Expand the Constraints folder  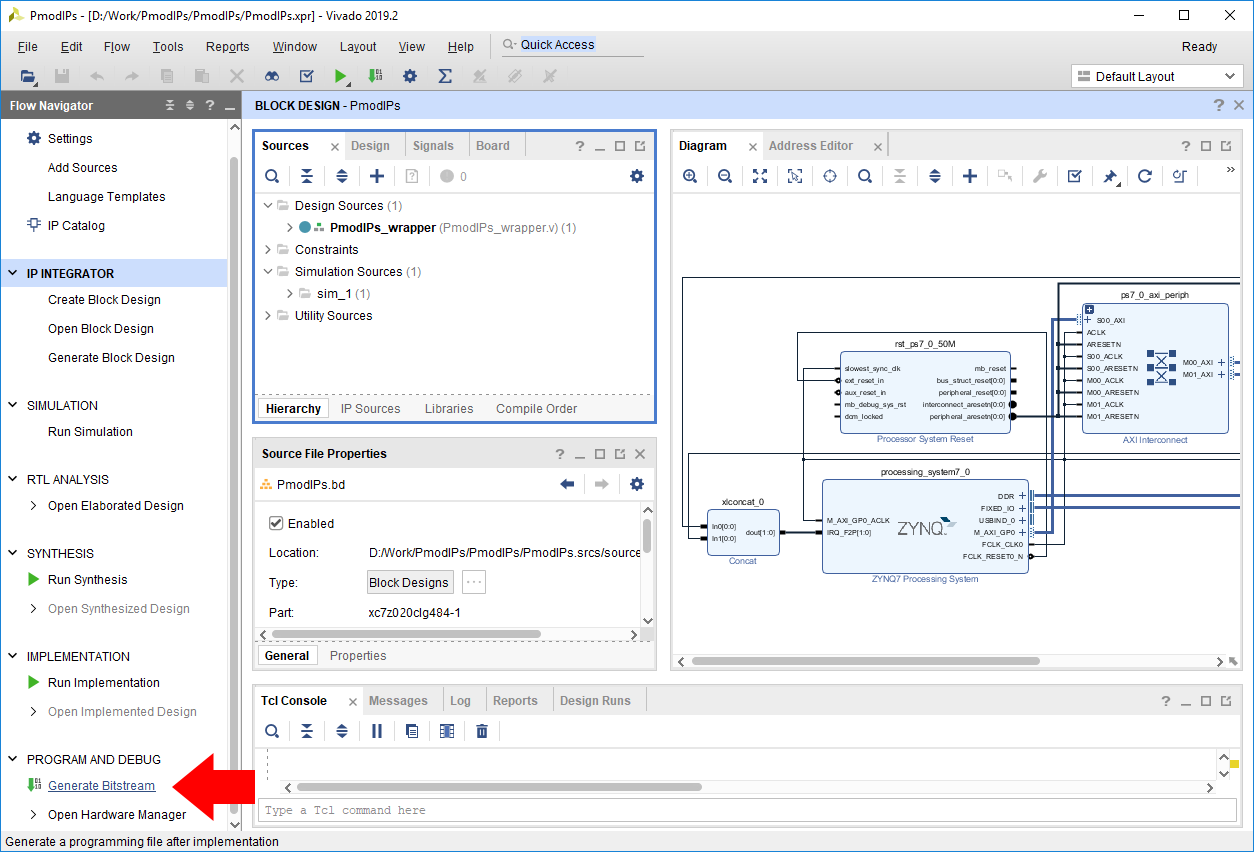pos(268,250)
